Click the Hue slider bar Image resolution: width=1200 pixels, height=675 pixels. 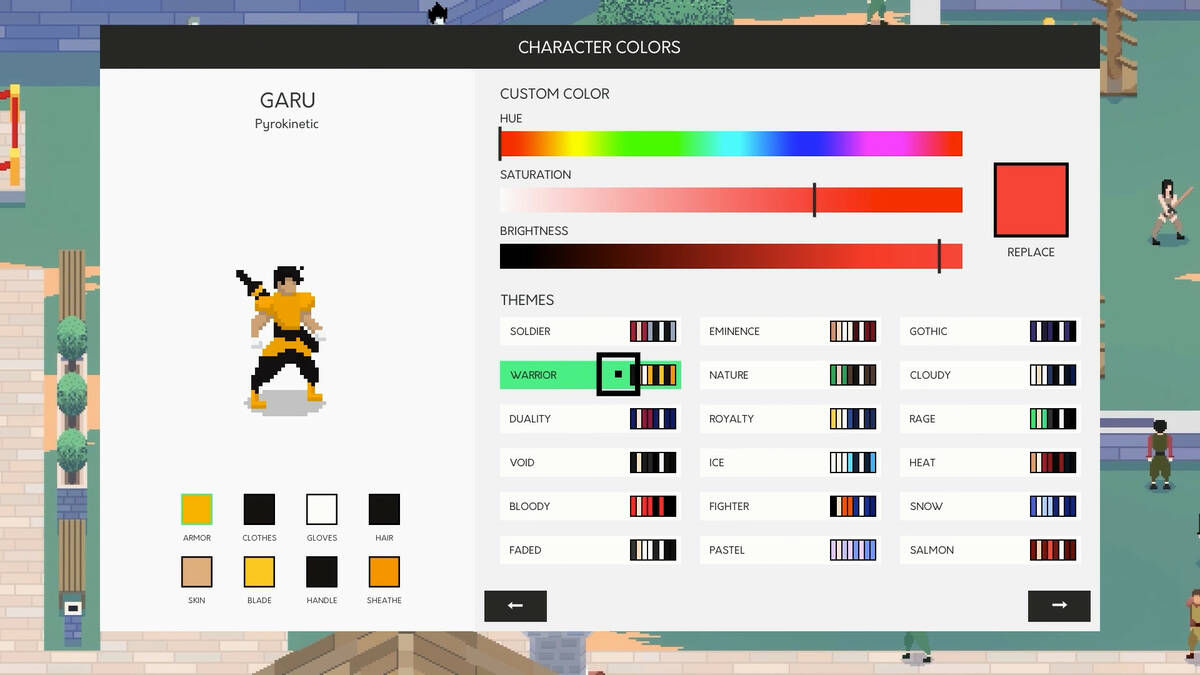[731, 144]
